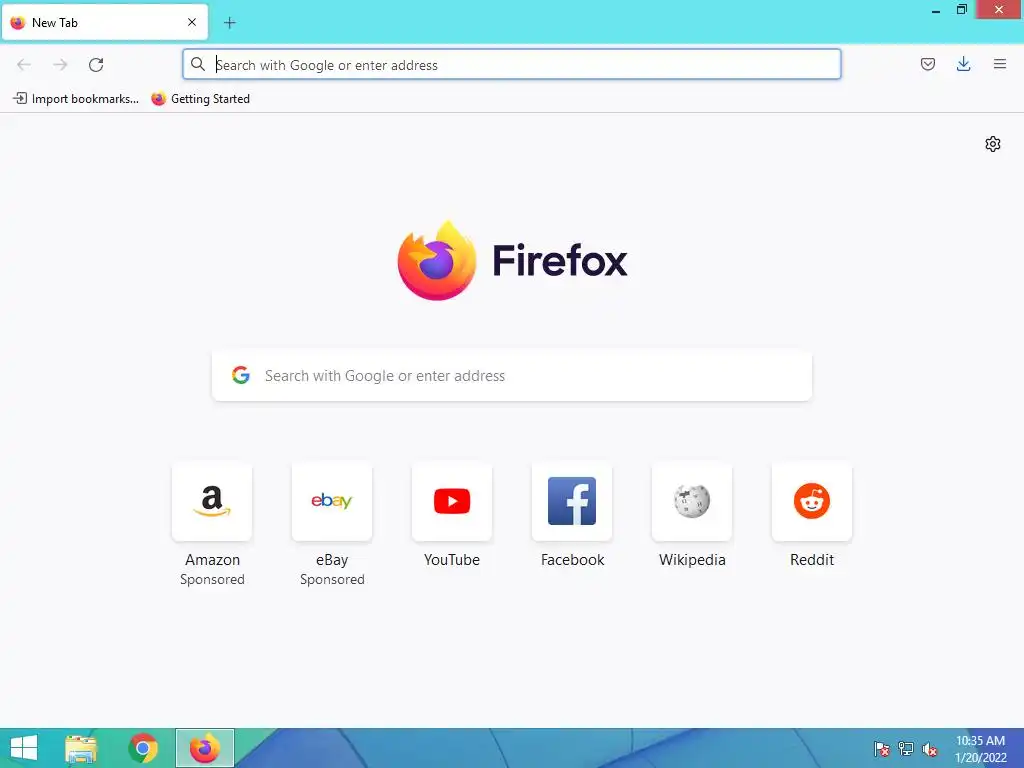Viewport: 1024px width, 768px height.
Task: Open File Explorer from taskbar
Action: point(81,748)
